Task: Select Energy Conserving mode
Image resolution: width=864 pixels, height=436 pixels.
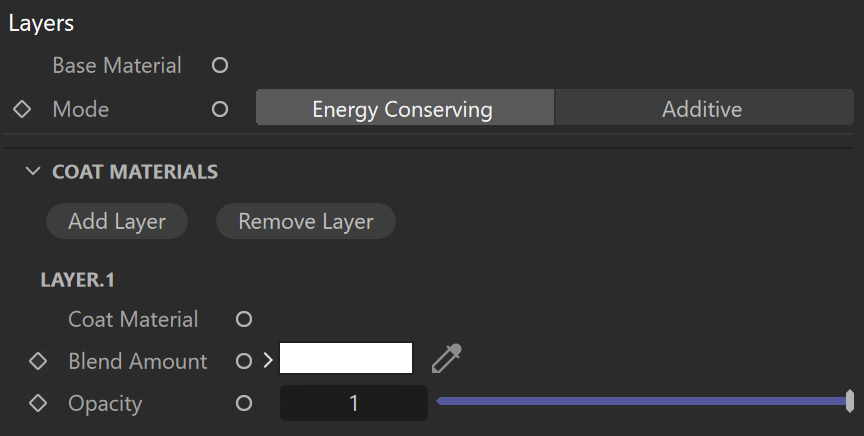Action: [x=405, y=109]
